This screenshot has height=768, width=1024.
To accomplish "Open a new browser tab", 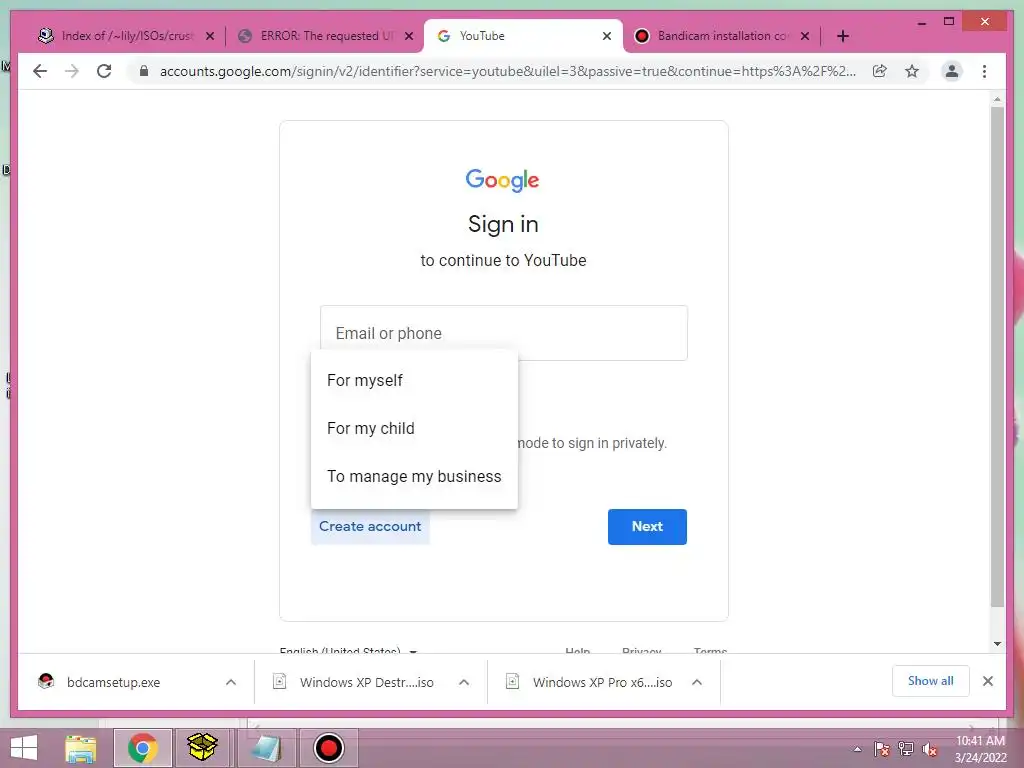I will pyautogui.click(x=842, y=36).
